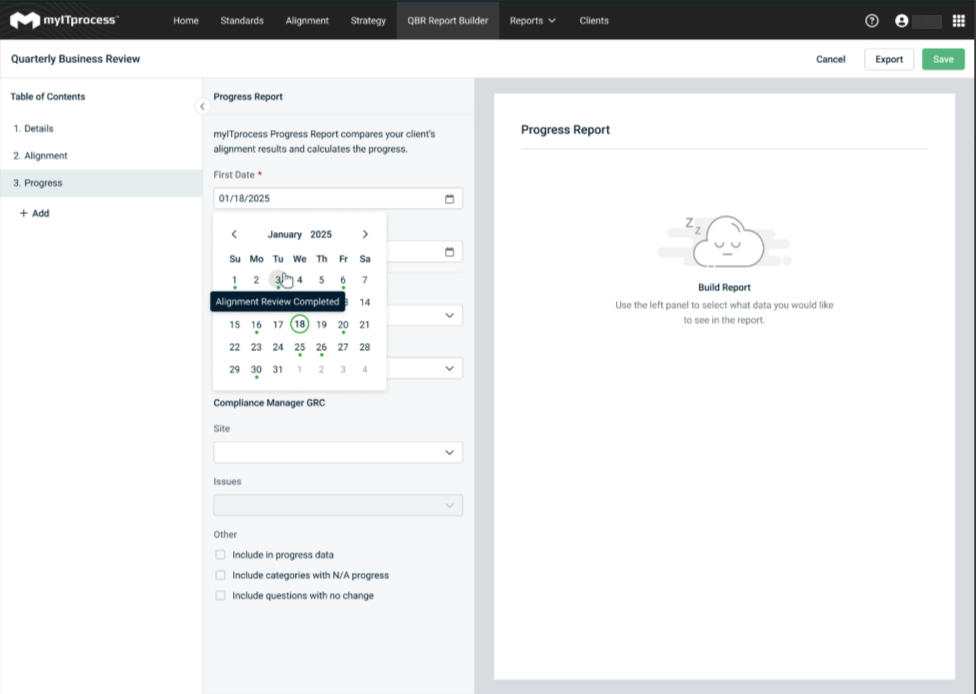Collapse the Table of Contents panel

coord(202,106)
